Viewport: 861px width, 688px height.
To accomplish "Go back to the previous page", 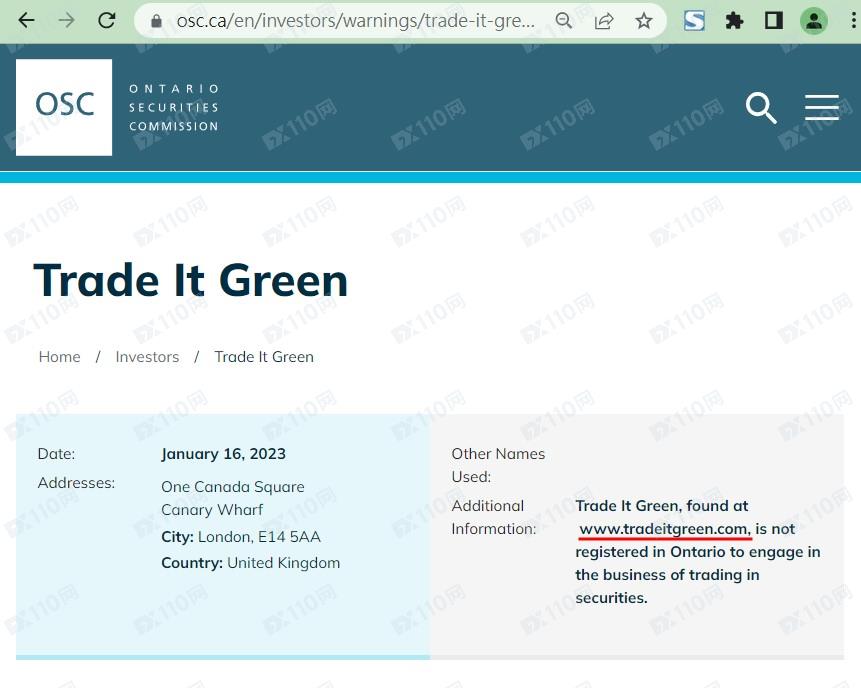I will tap(26, 21).
